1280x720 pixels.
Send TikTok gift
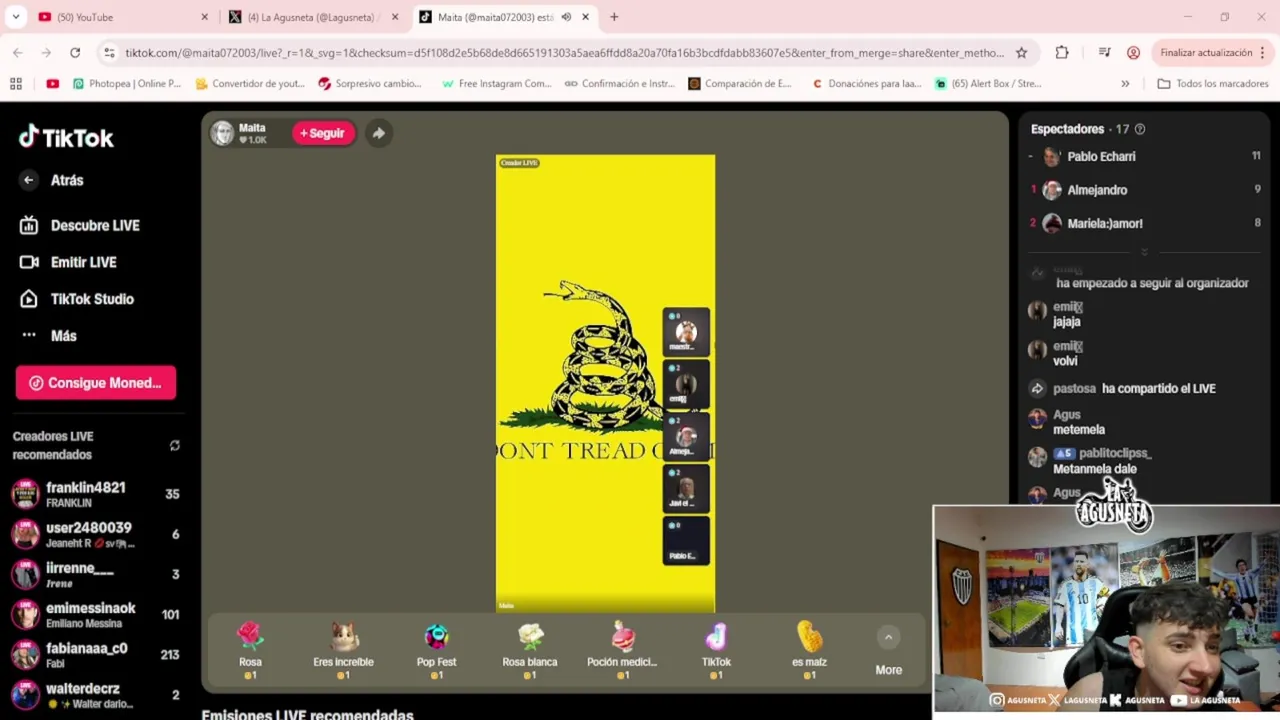click(x=716, y=651)
